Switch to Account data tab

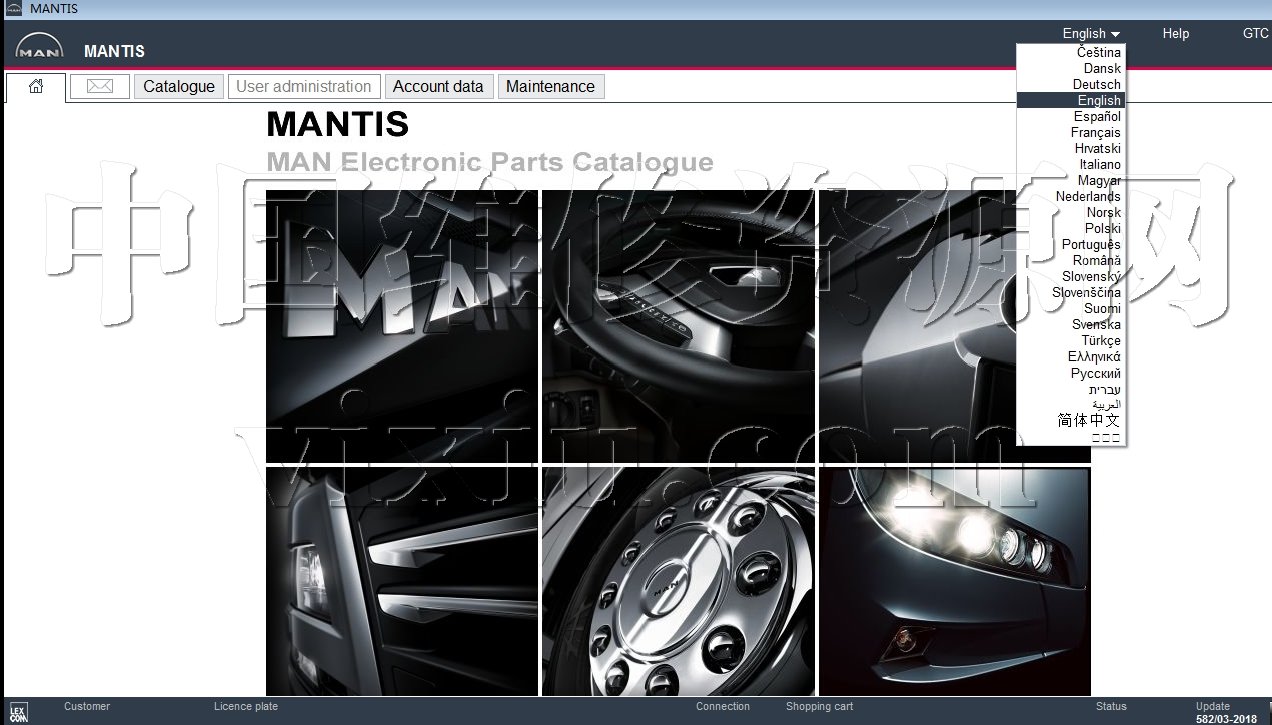(x=438, y=87)
